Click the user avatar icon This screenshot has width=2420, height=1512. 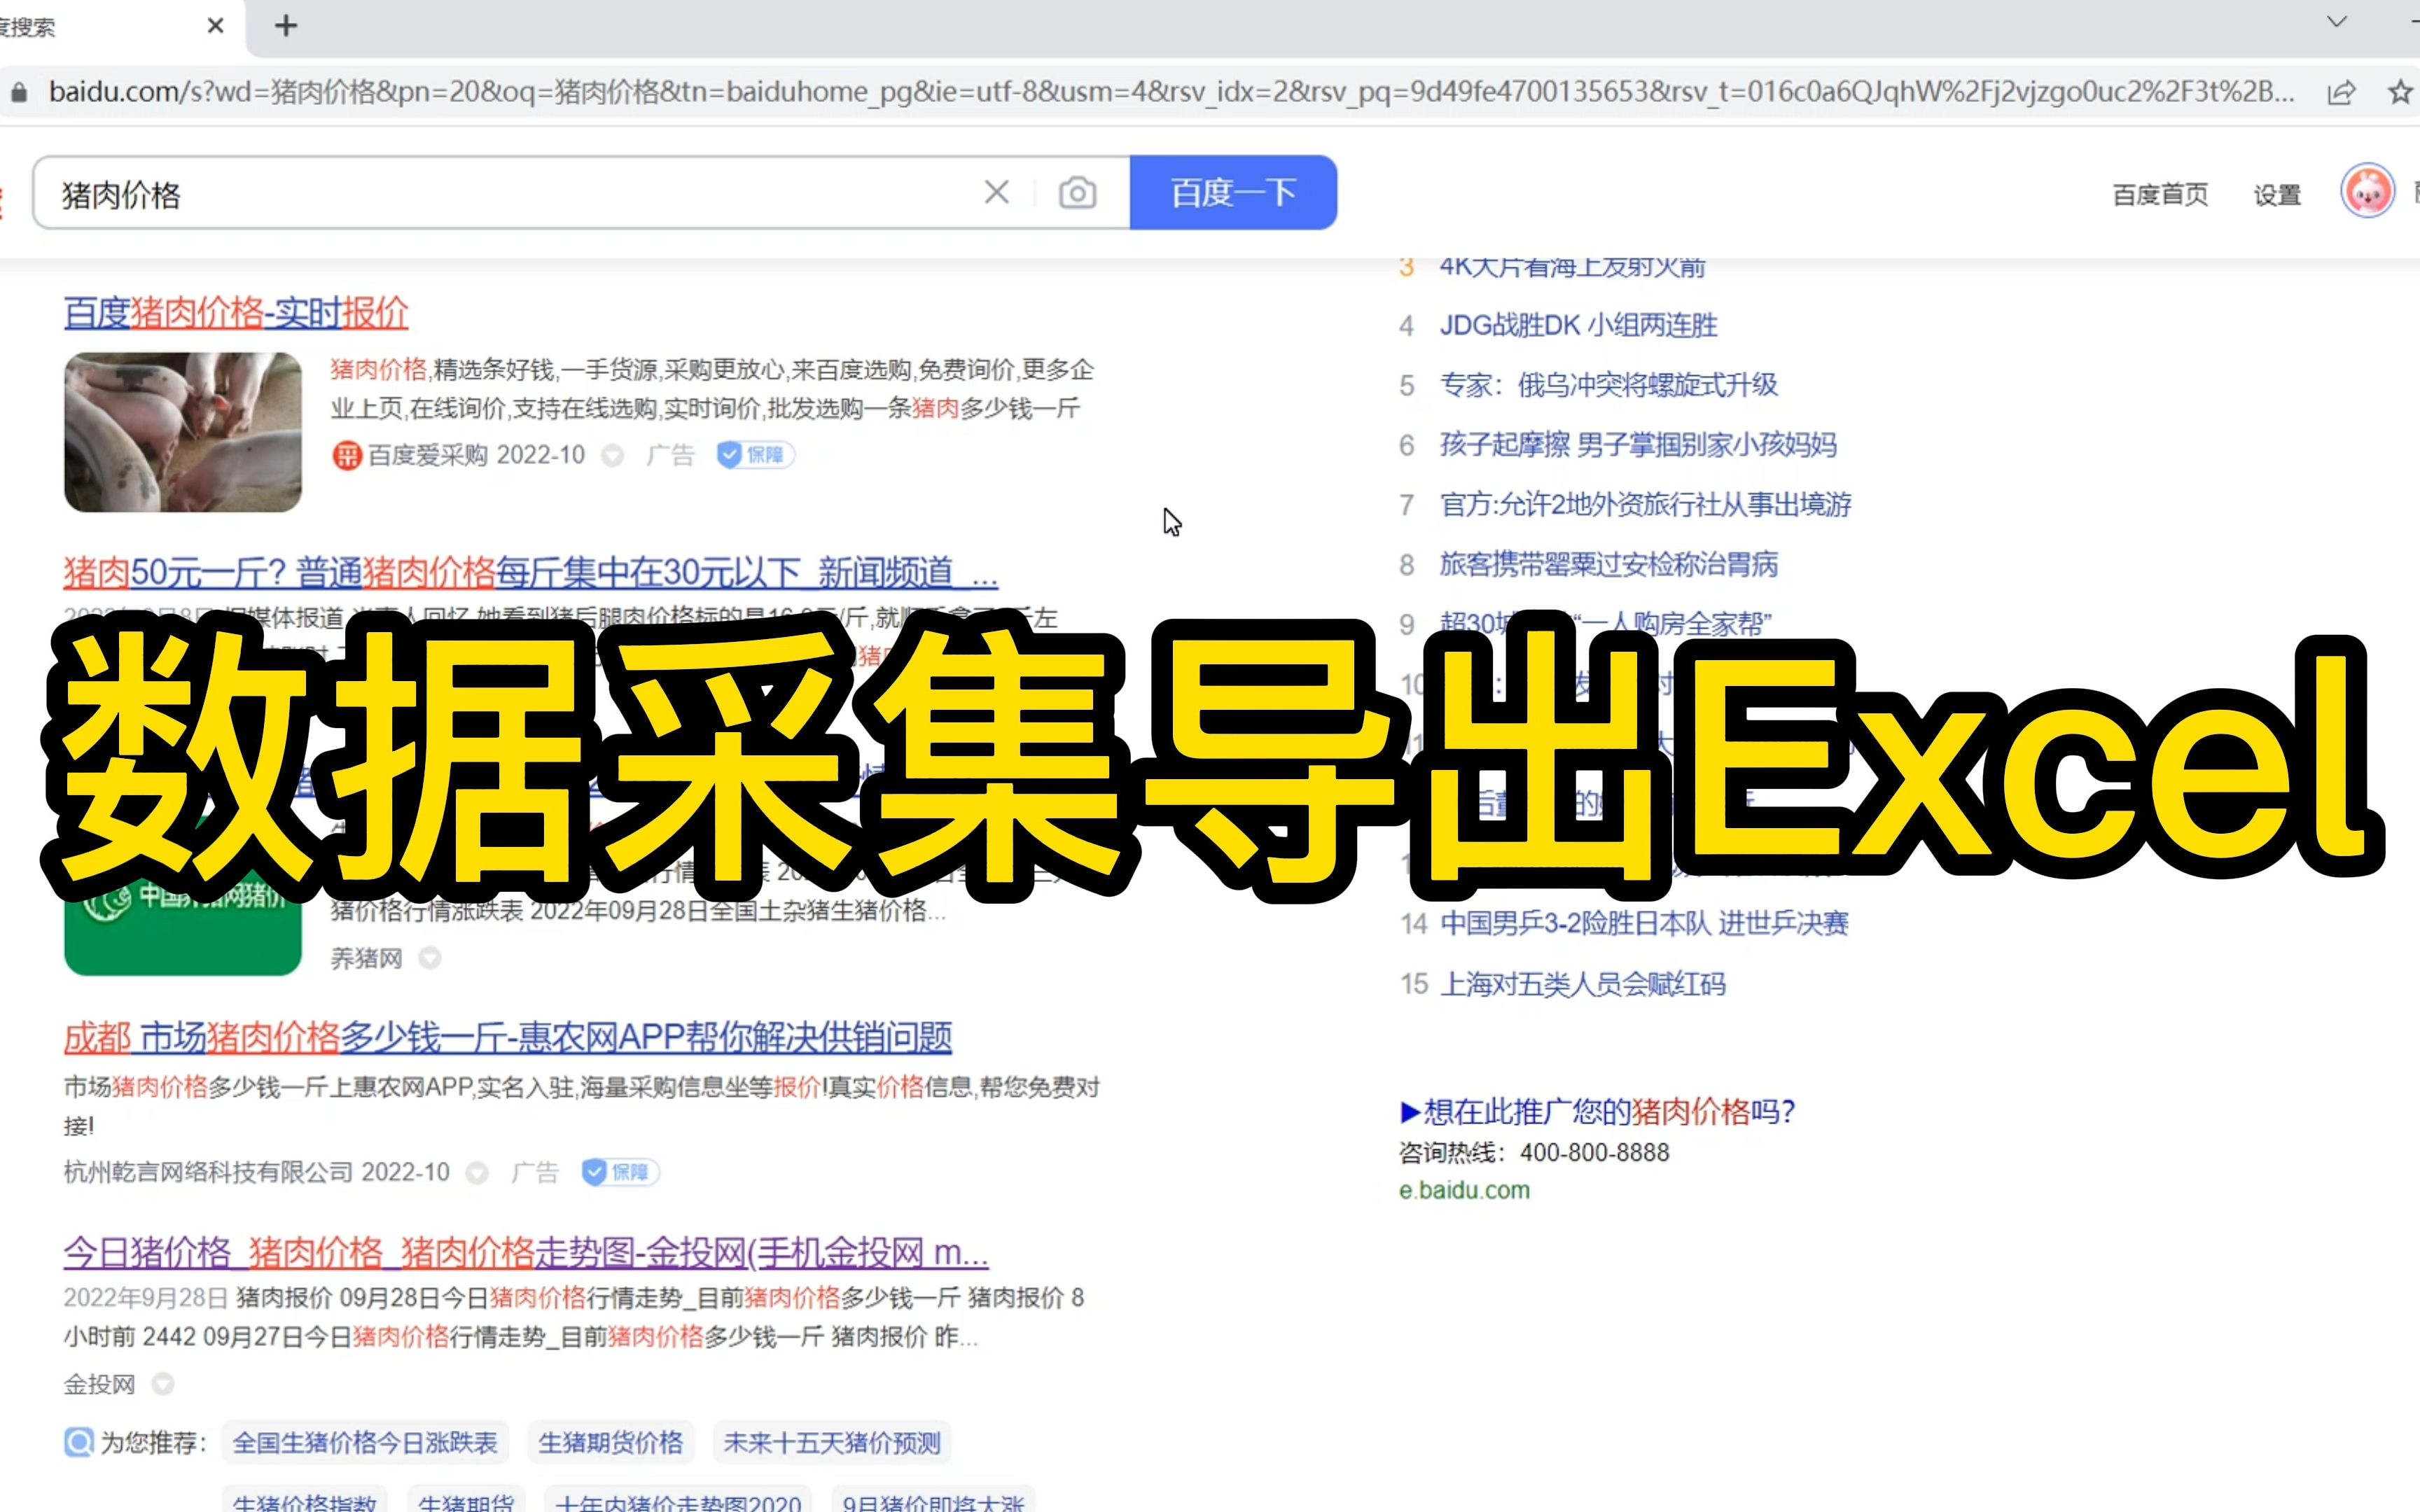click(x=2367, y=190)
